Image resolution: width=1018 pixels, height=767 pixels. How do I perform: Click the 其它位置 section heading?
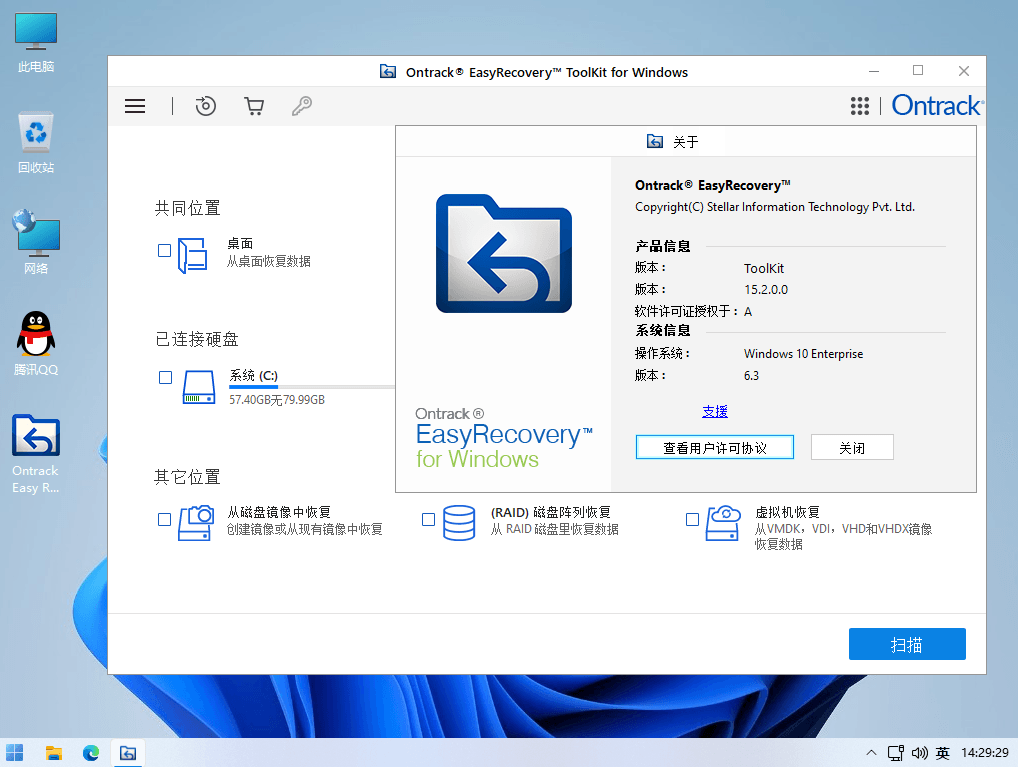click(x=188, y=477)
